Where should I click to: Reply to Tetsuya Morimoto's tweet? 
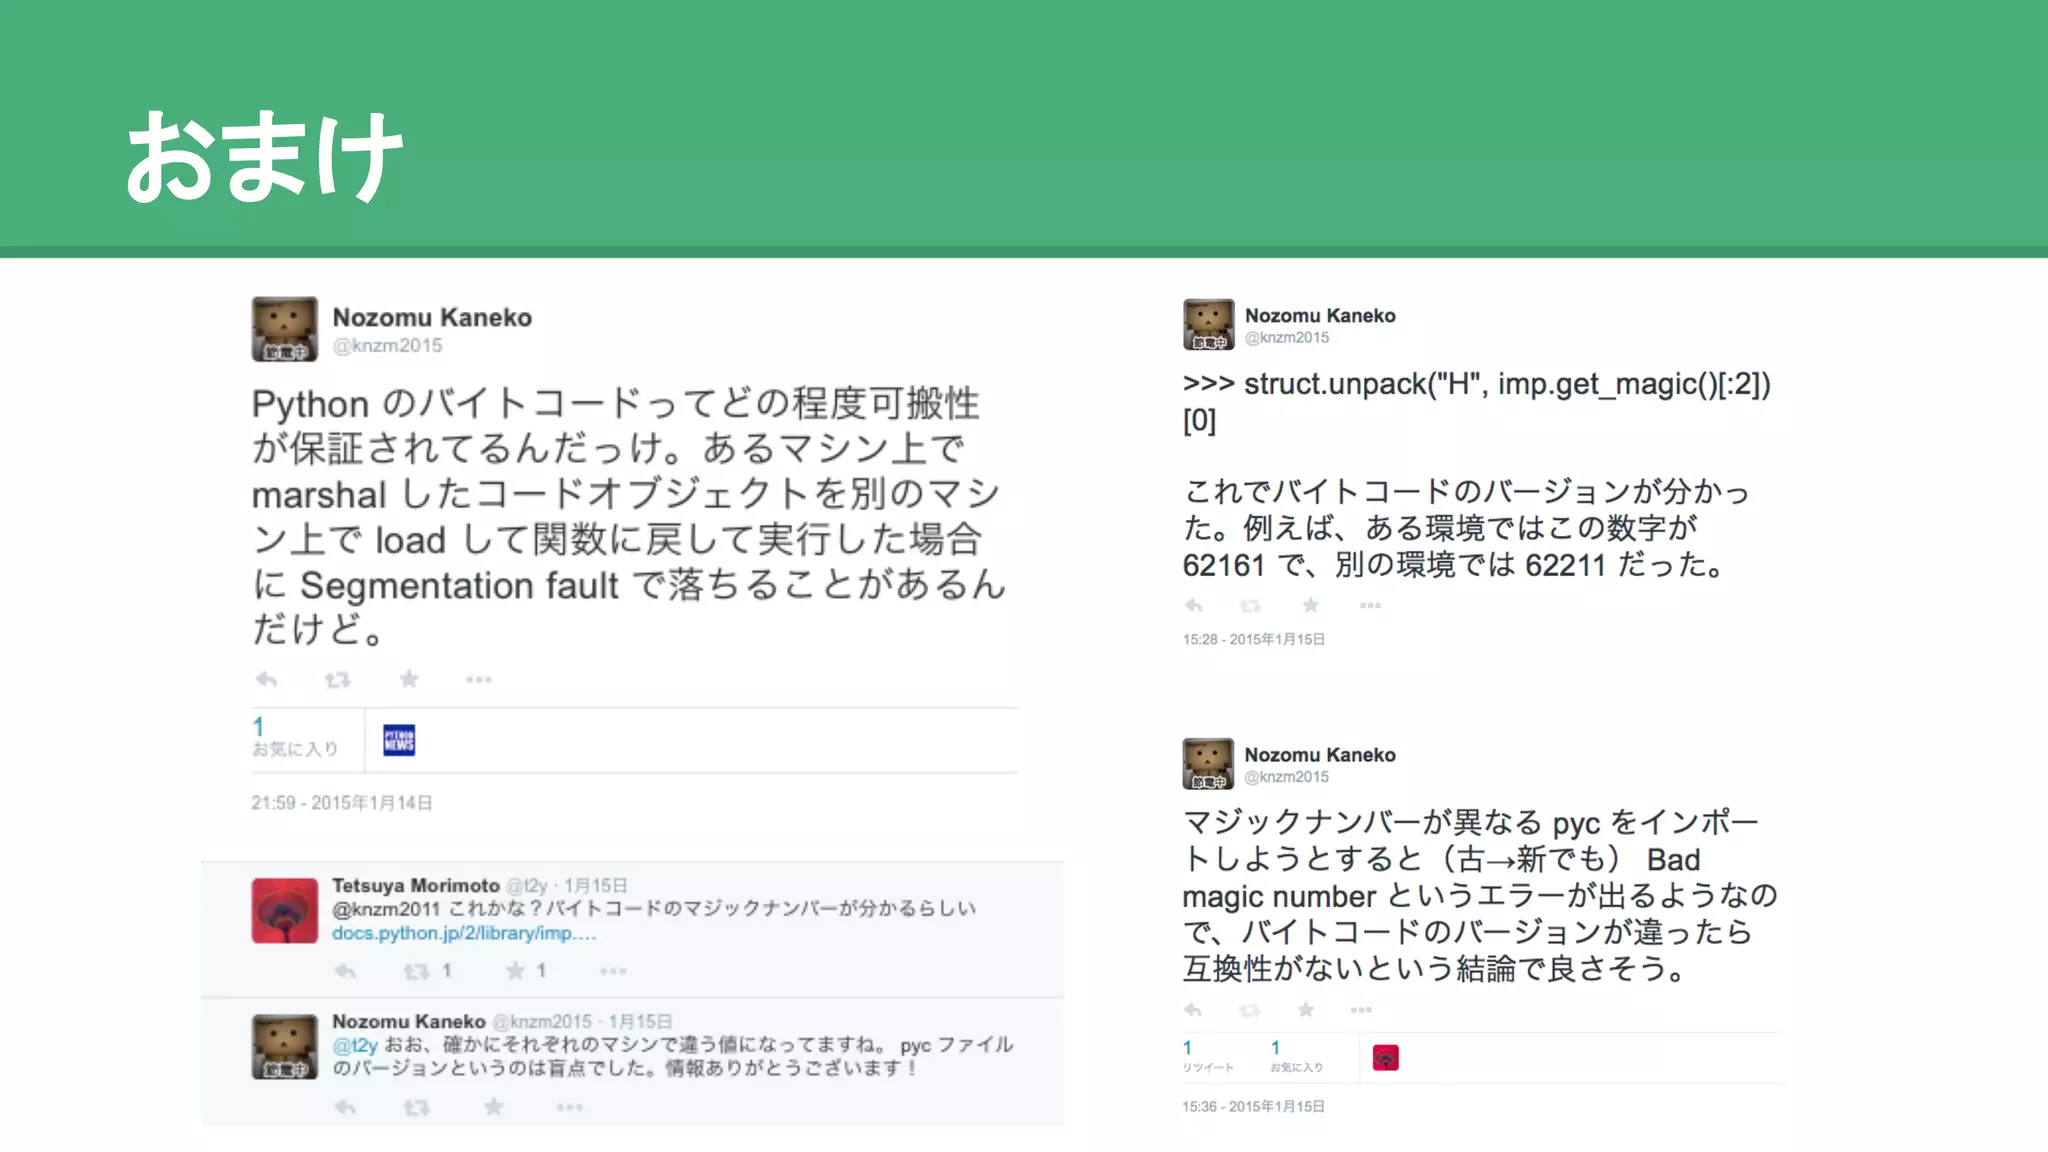coord(345,971)
